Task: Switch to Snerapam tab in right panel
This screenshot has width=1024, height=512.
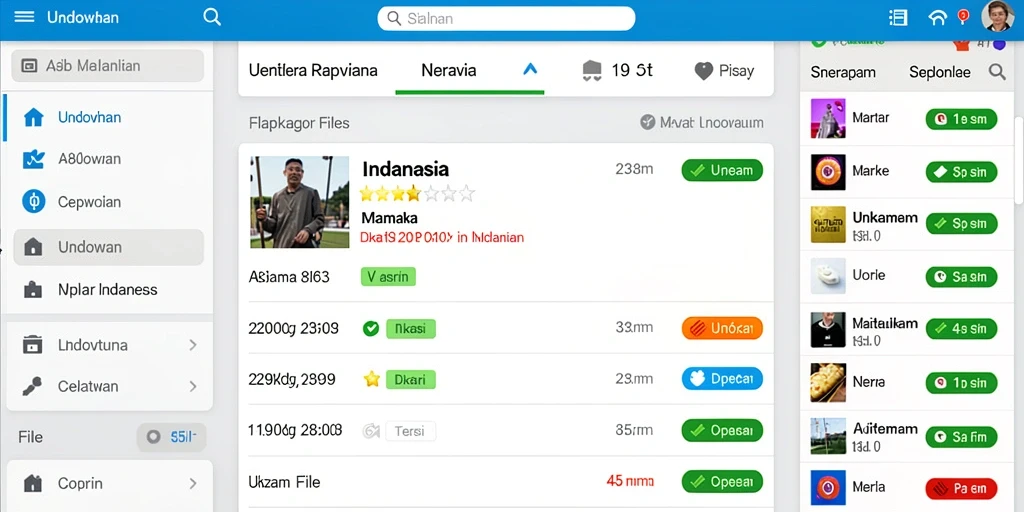Action: [x=842, y=72]
